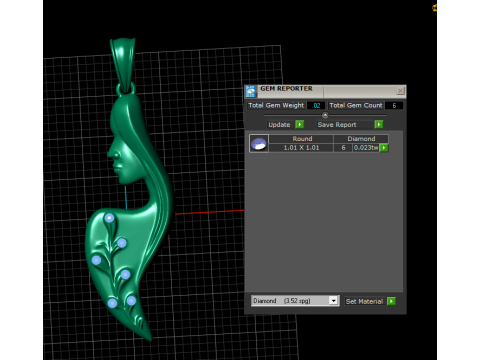Click the Round column header
The height and width of the screenshot is (360, 480).
[302, 139]
